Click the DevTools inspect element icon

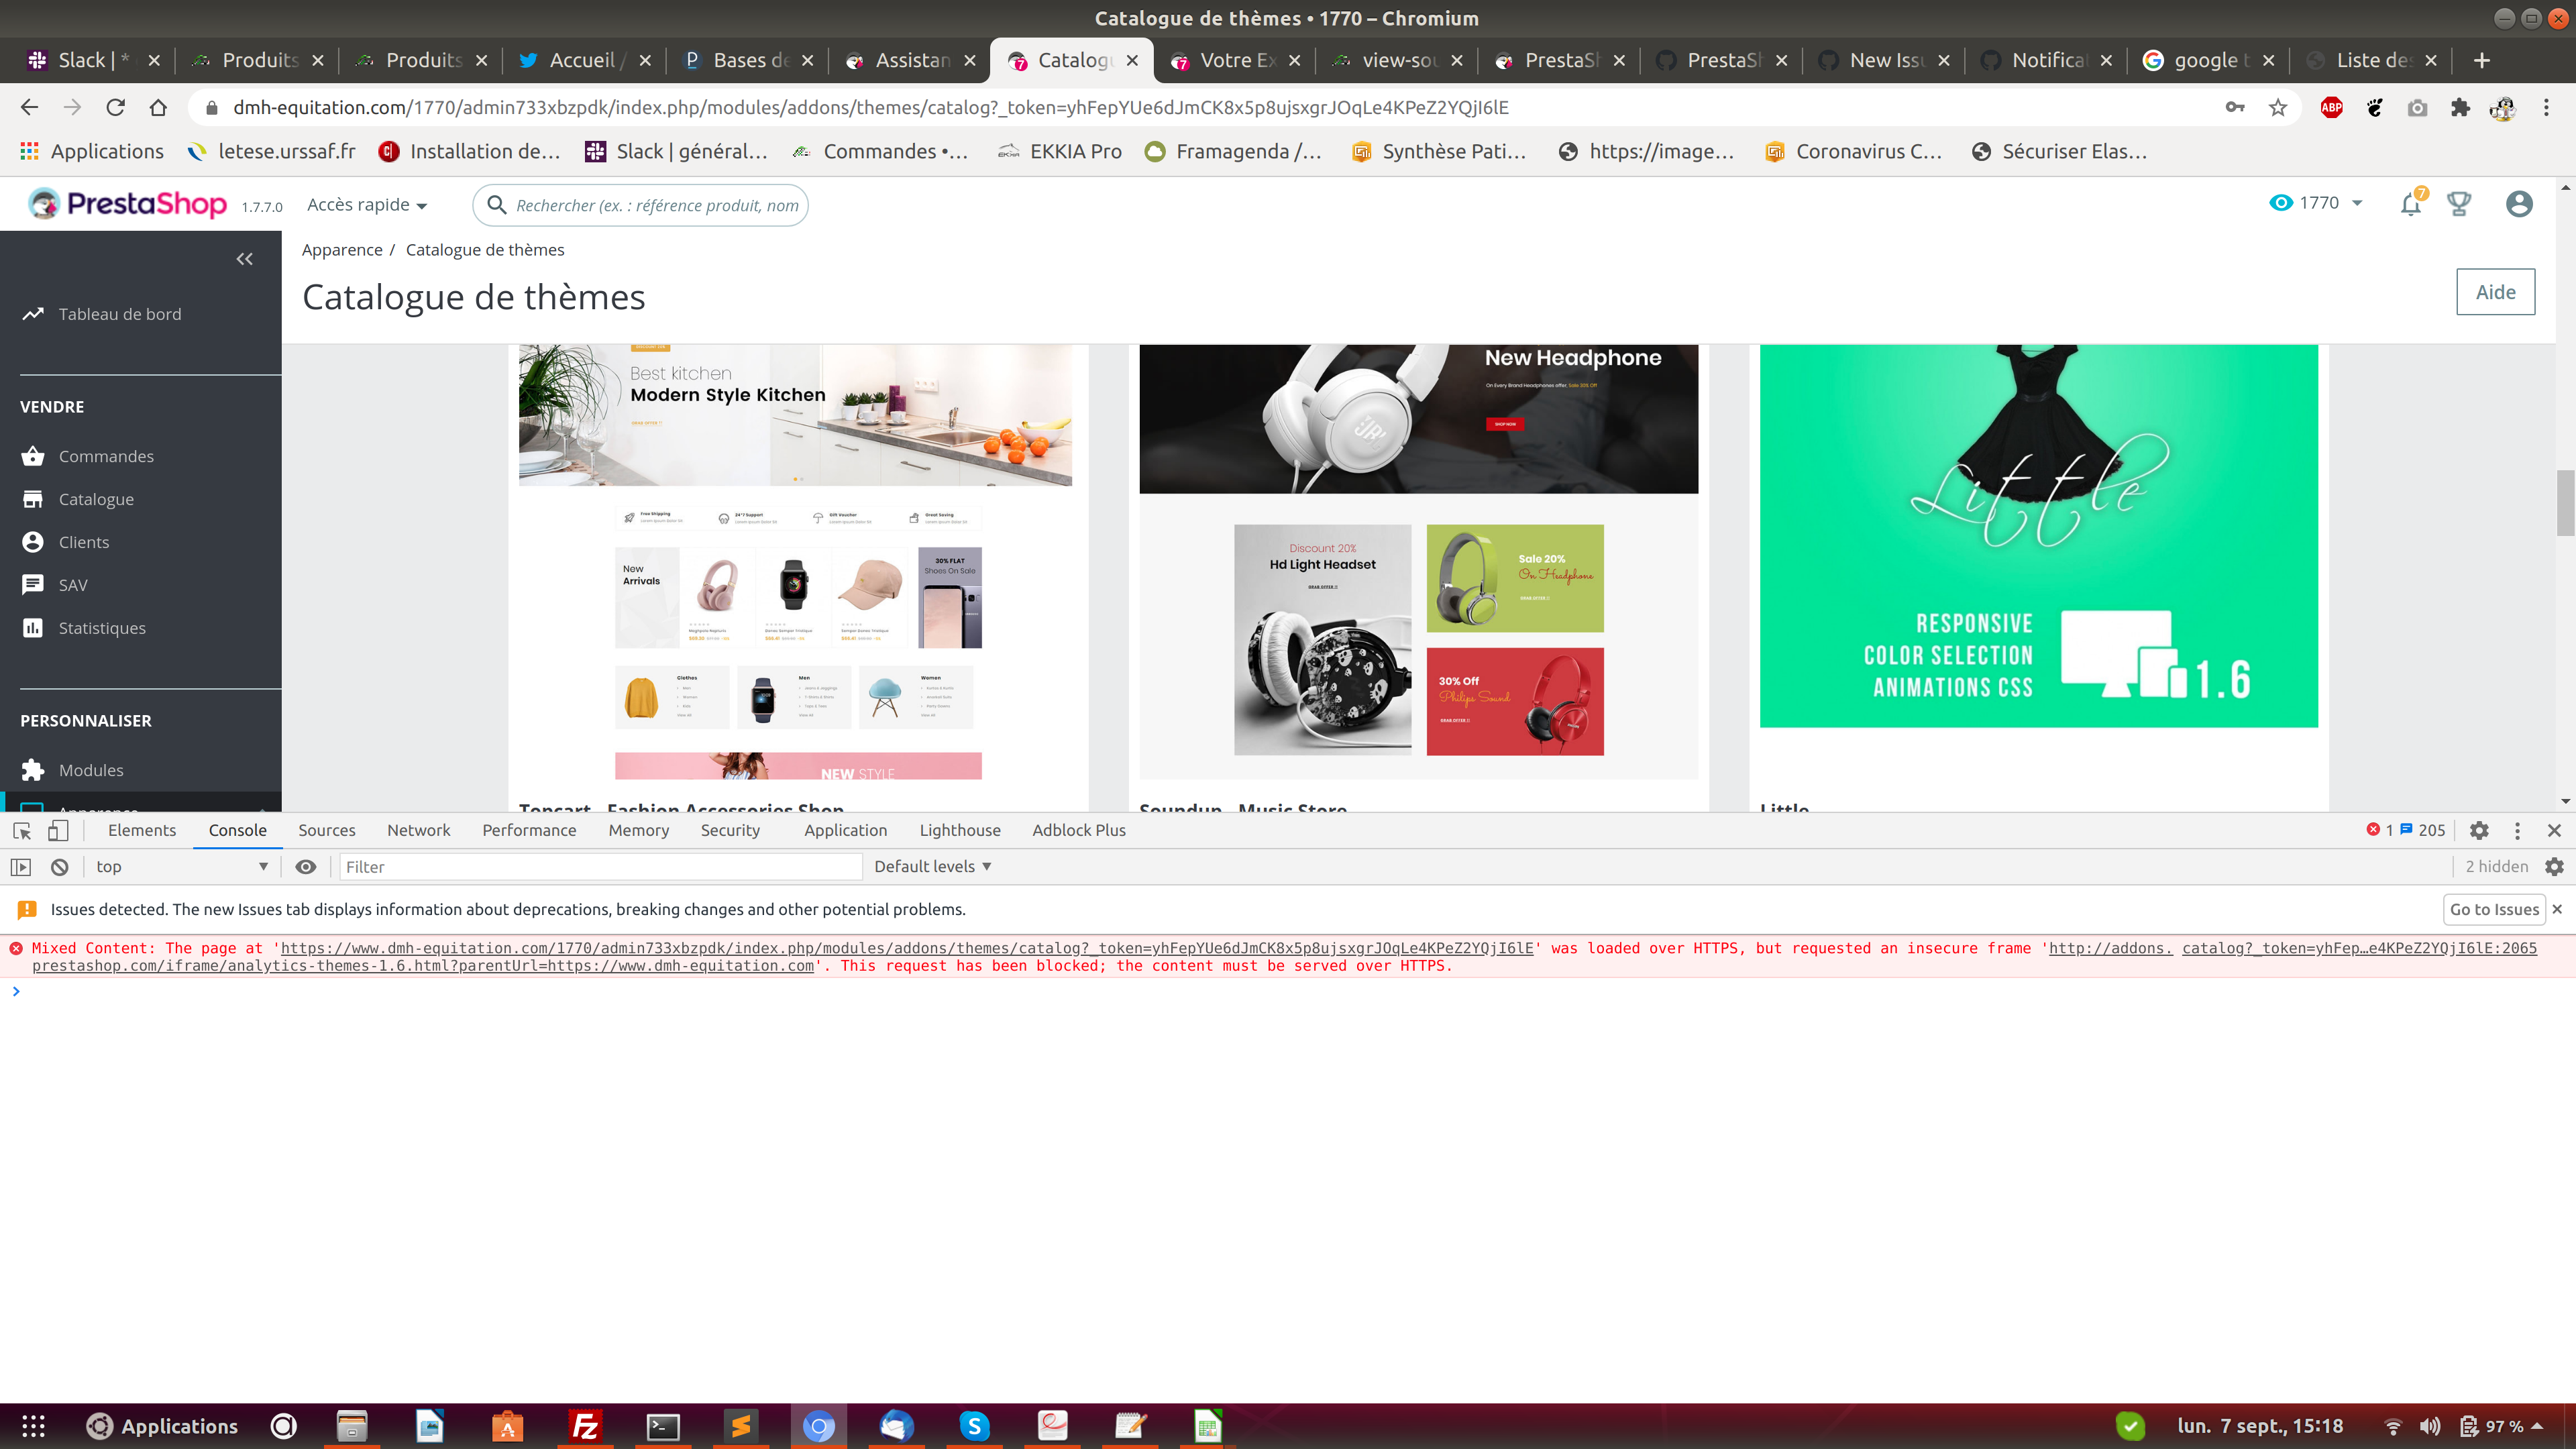point(22,830)
